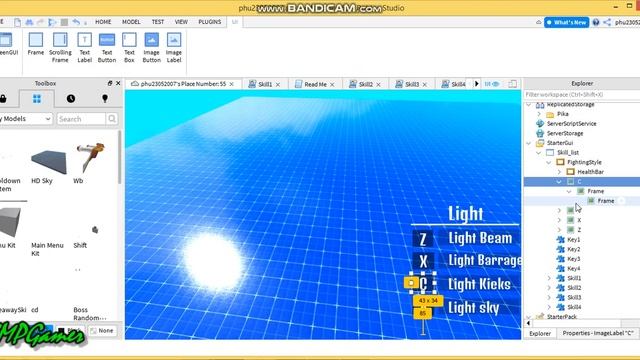Insert an Image Button element
Image resolution: width=640 pixels, height=360 pixels.
click(151, 48)
